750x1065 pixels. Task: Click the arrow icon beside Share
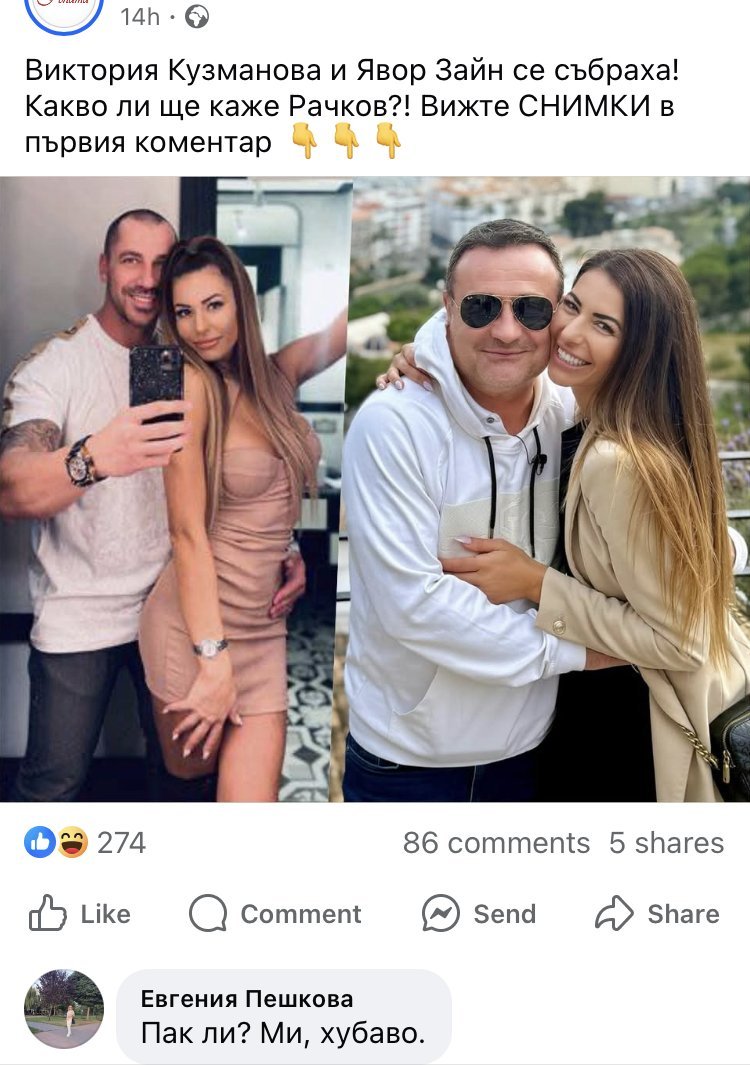(x=613, y=913)
